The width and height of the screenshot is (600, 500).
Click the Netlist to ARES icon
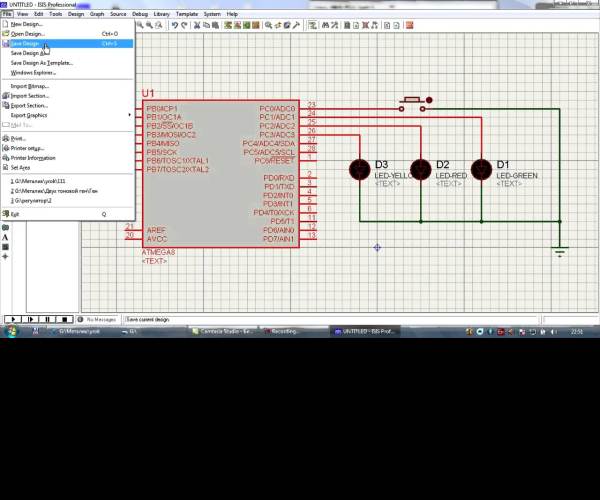(x=409, y=25)
